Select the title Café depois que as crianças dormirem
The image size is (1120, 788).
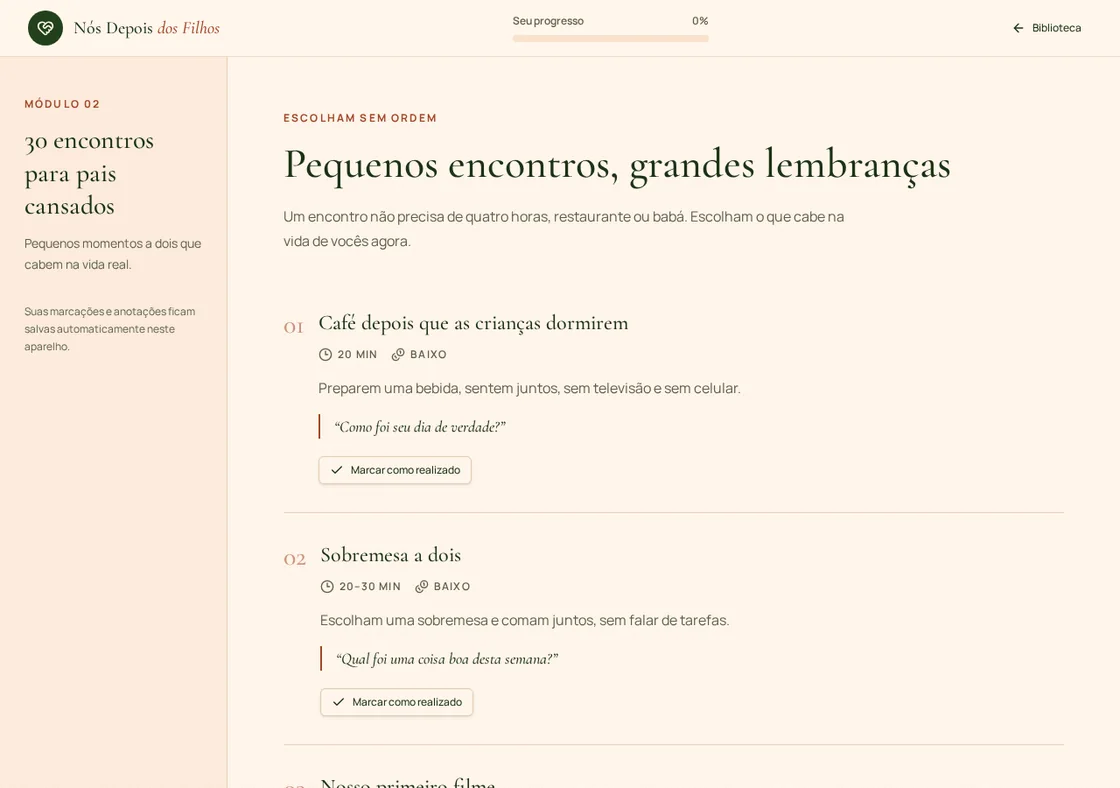(473, 323)
